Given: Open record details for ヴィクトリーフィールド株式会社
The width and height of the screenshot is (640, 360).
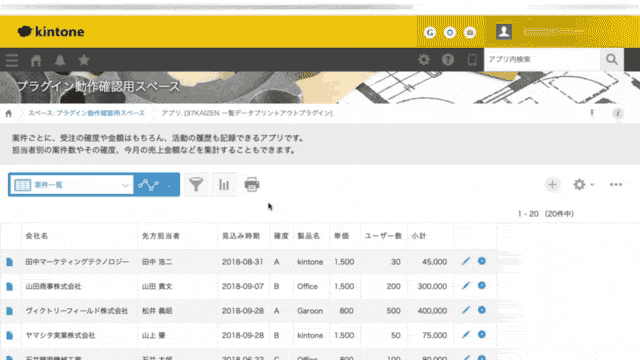Looking at the screenshot, I should [x=9, y=311].
